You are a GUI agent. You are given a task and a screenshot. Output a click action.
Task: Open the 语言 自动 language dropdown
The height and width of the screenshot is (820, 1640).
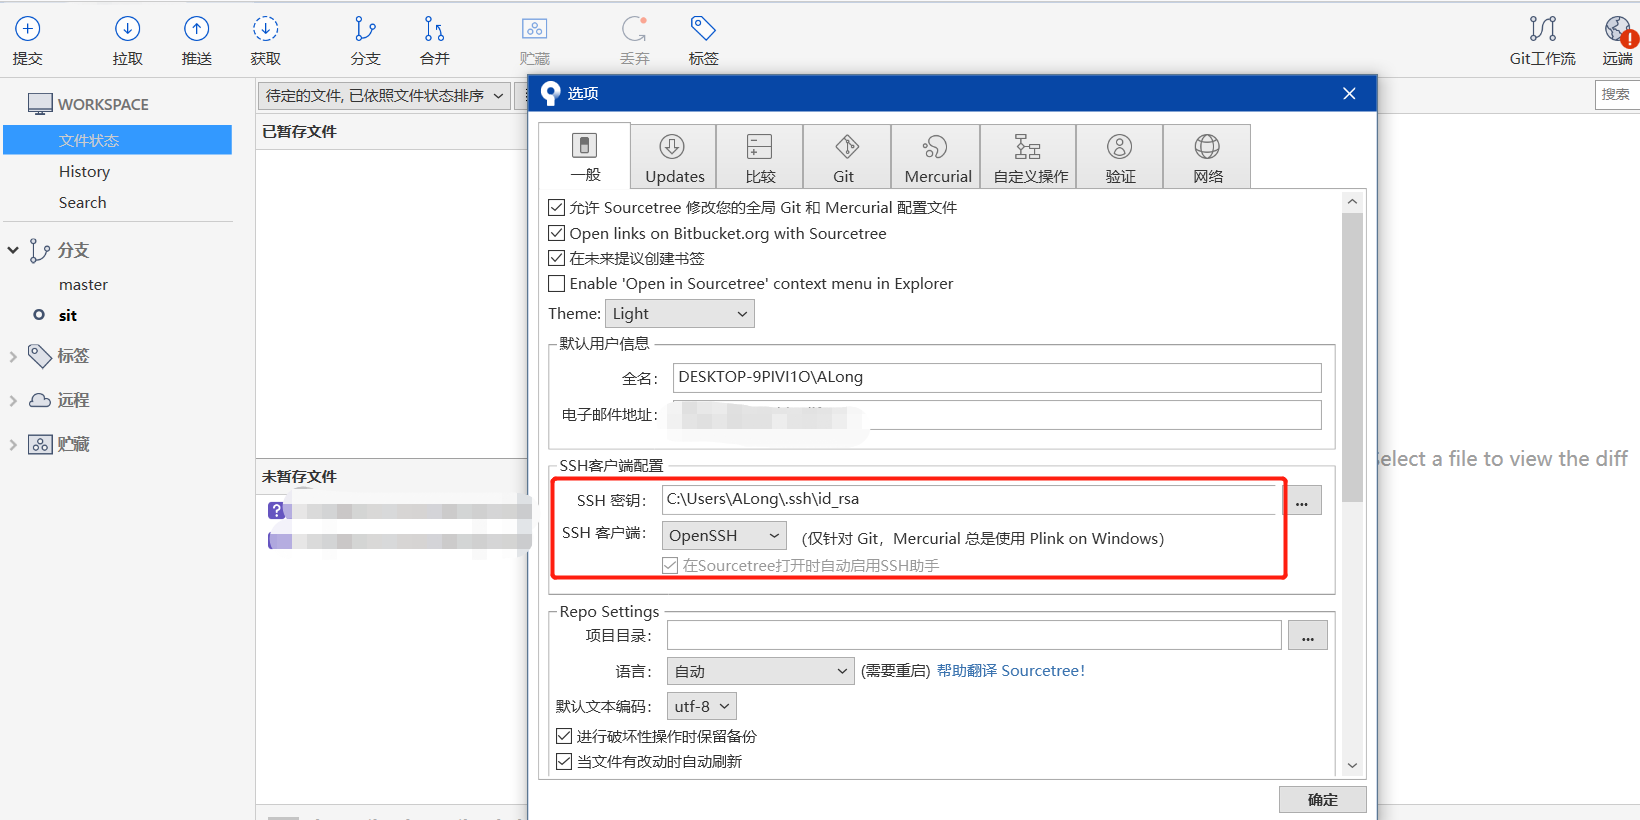coord(761,671)
